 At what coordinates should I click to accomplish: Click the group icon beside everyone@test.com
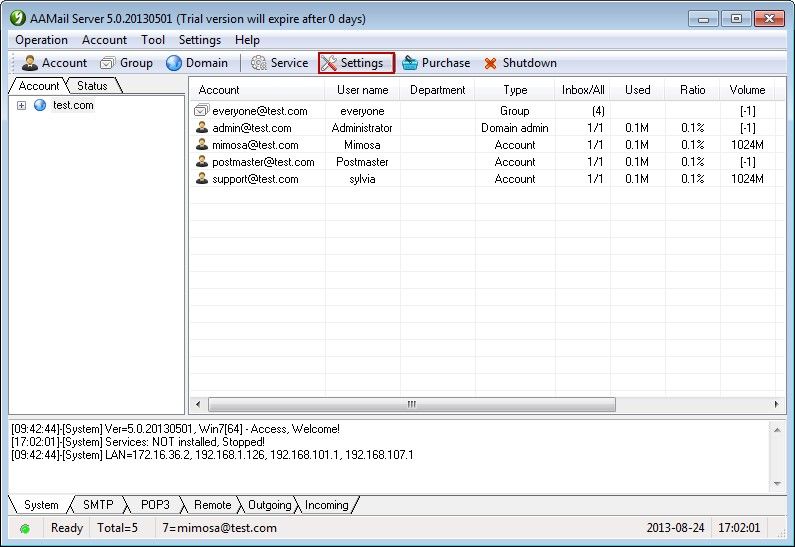[x=202, y=110]
